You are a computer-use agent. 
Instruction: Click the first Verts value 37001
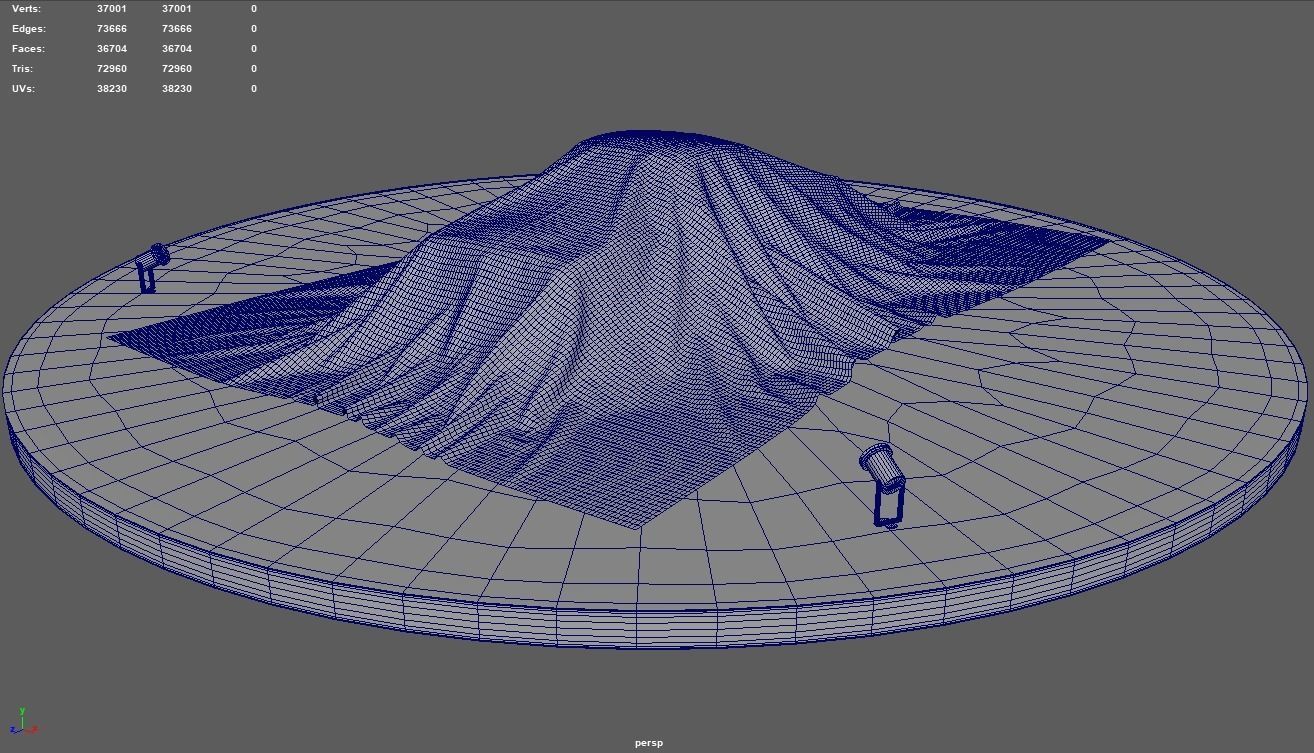point(112,9)
